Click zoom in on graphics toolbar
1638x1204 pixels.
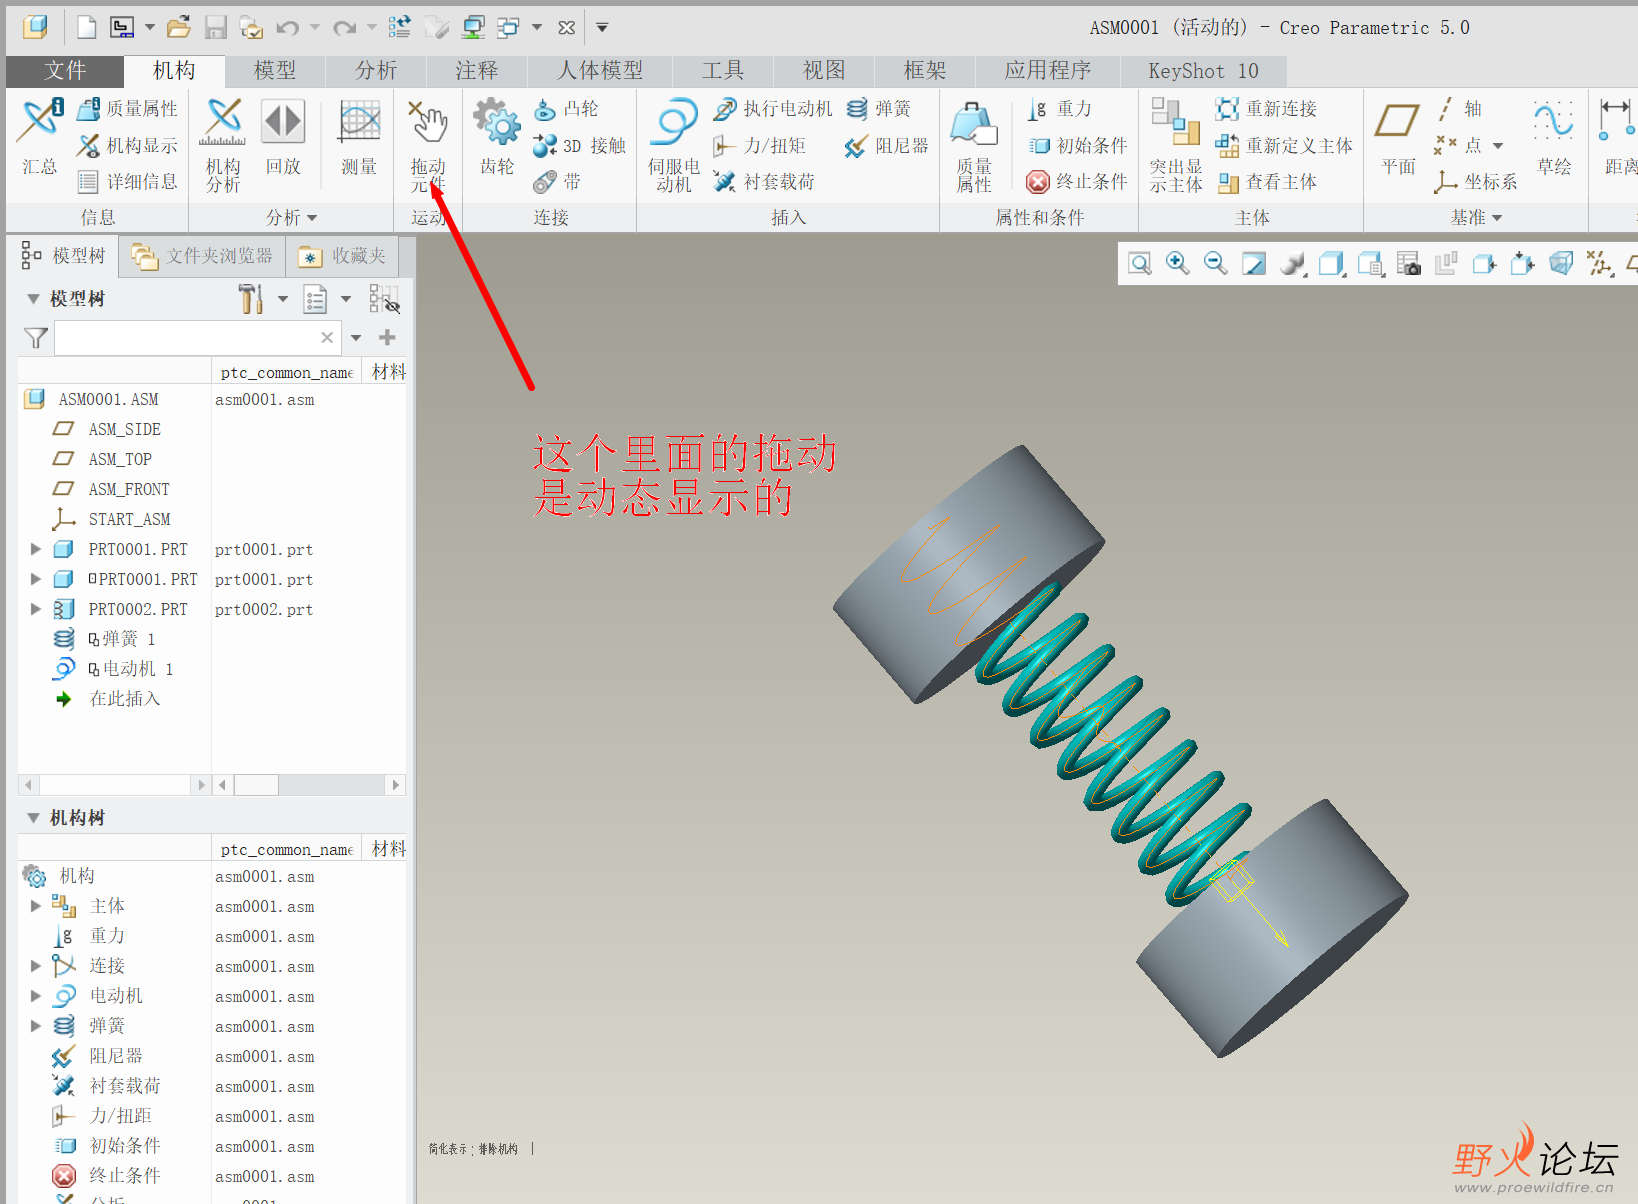[1177, 263]
